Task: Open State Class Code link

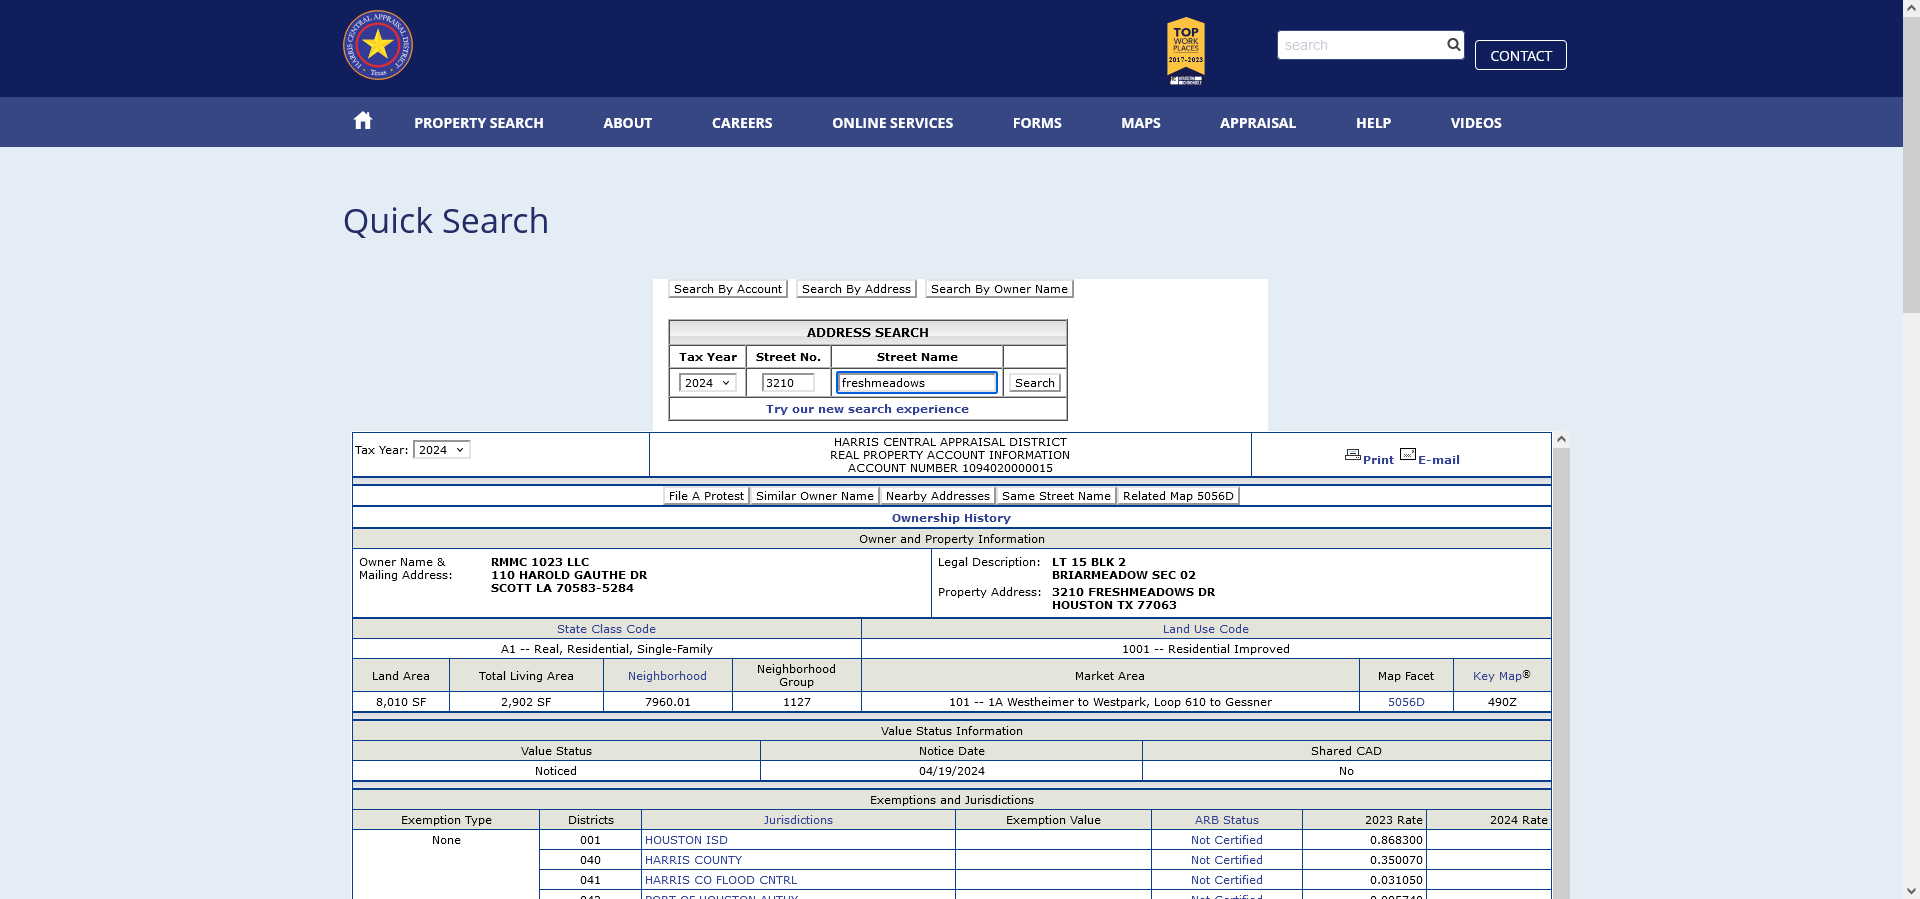Action: 606,629
